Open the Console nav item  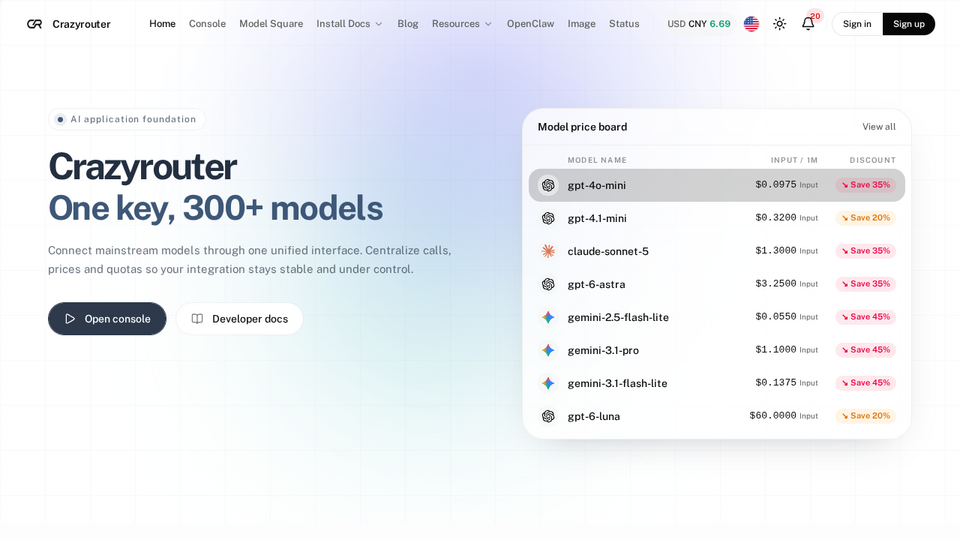click(x=207, y=24)
